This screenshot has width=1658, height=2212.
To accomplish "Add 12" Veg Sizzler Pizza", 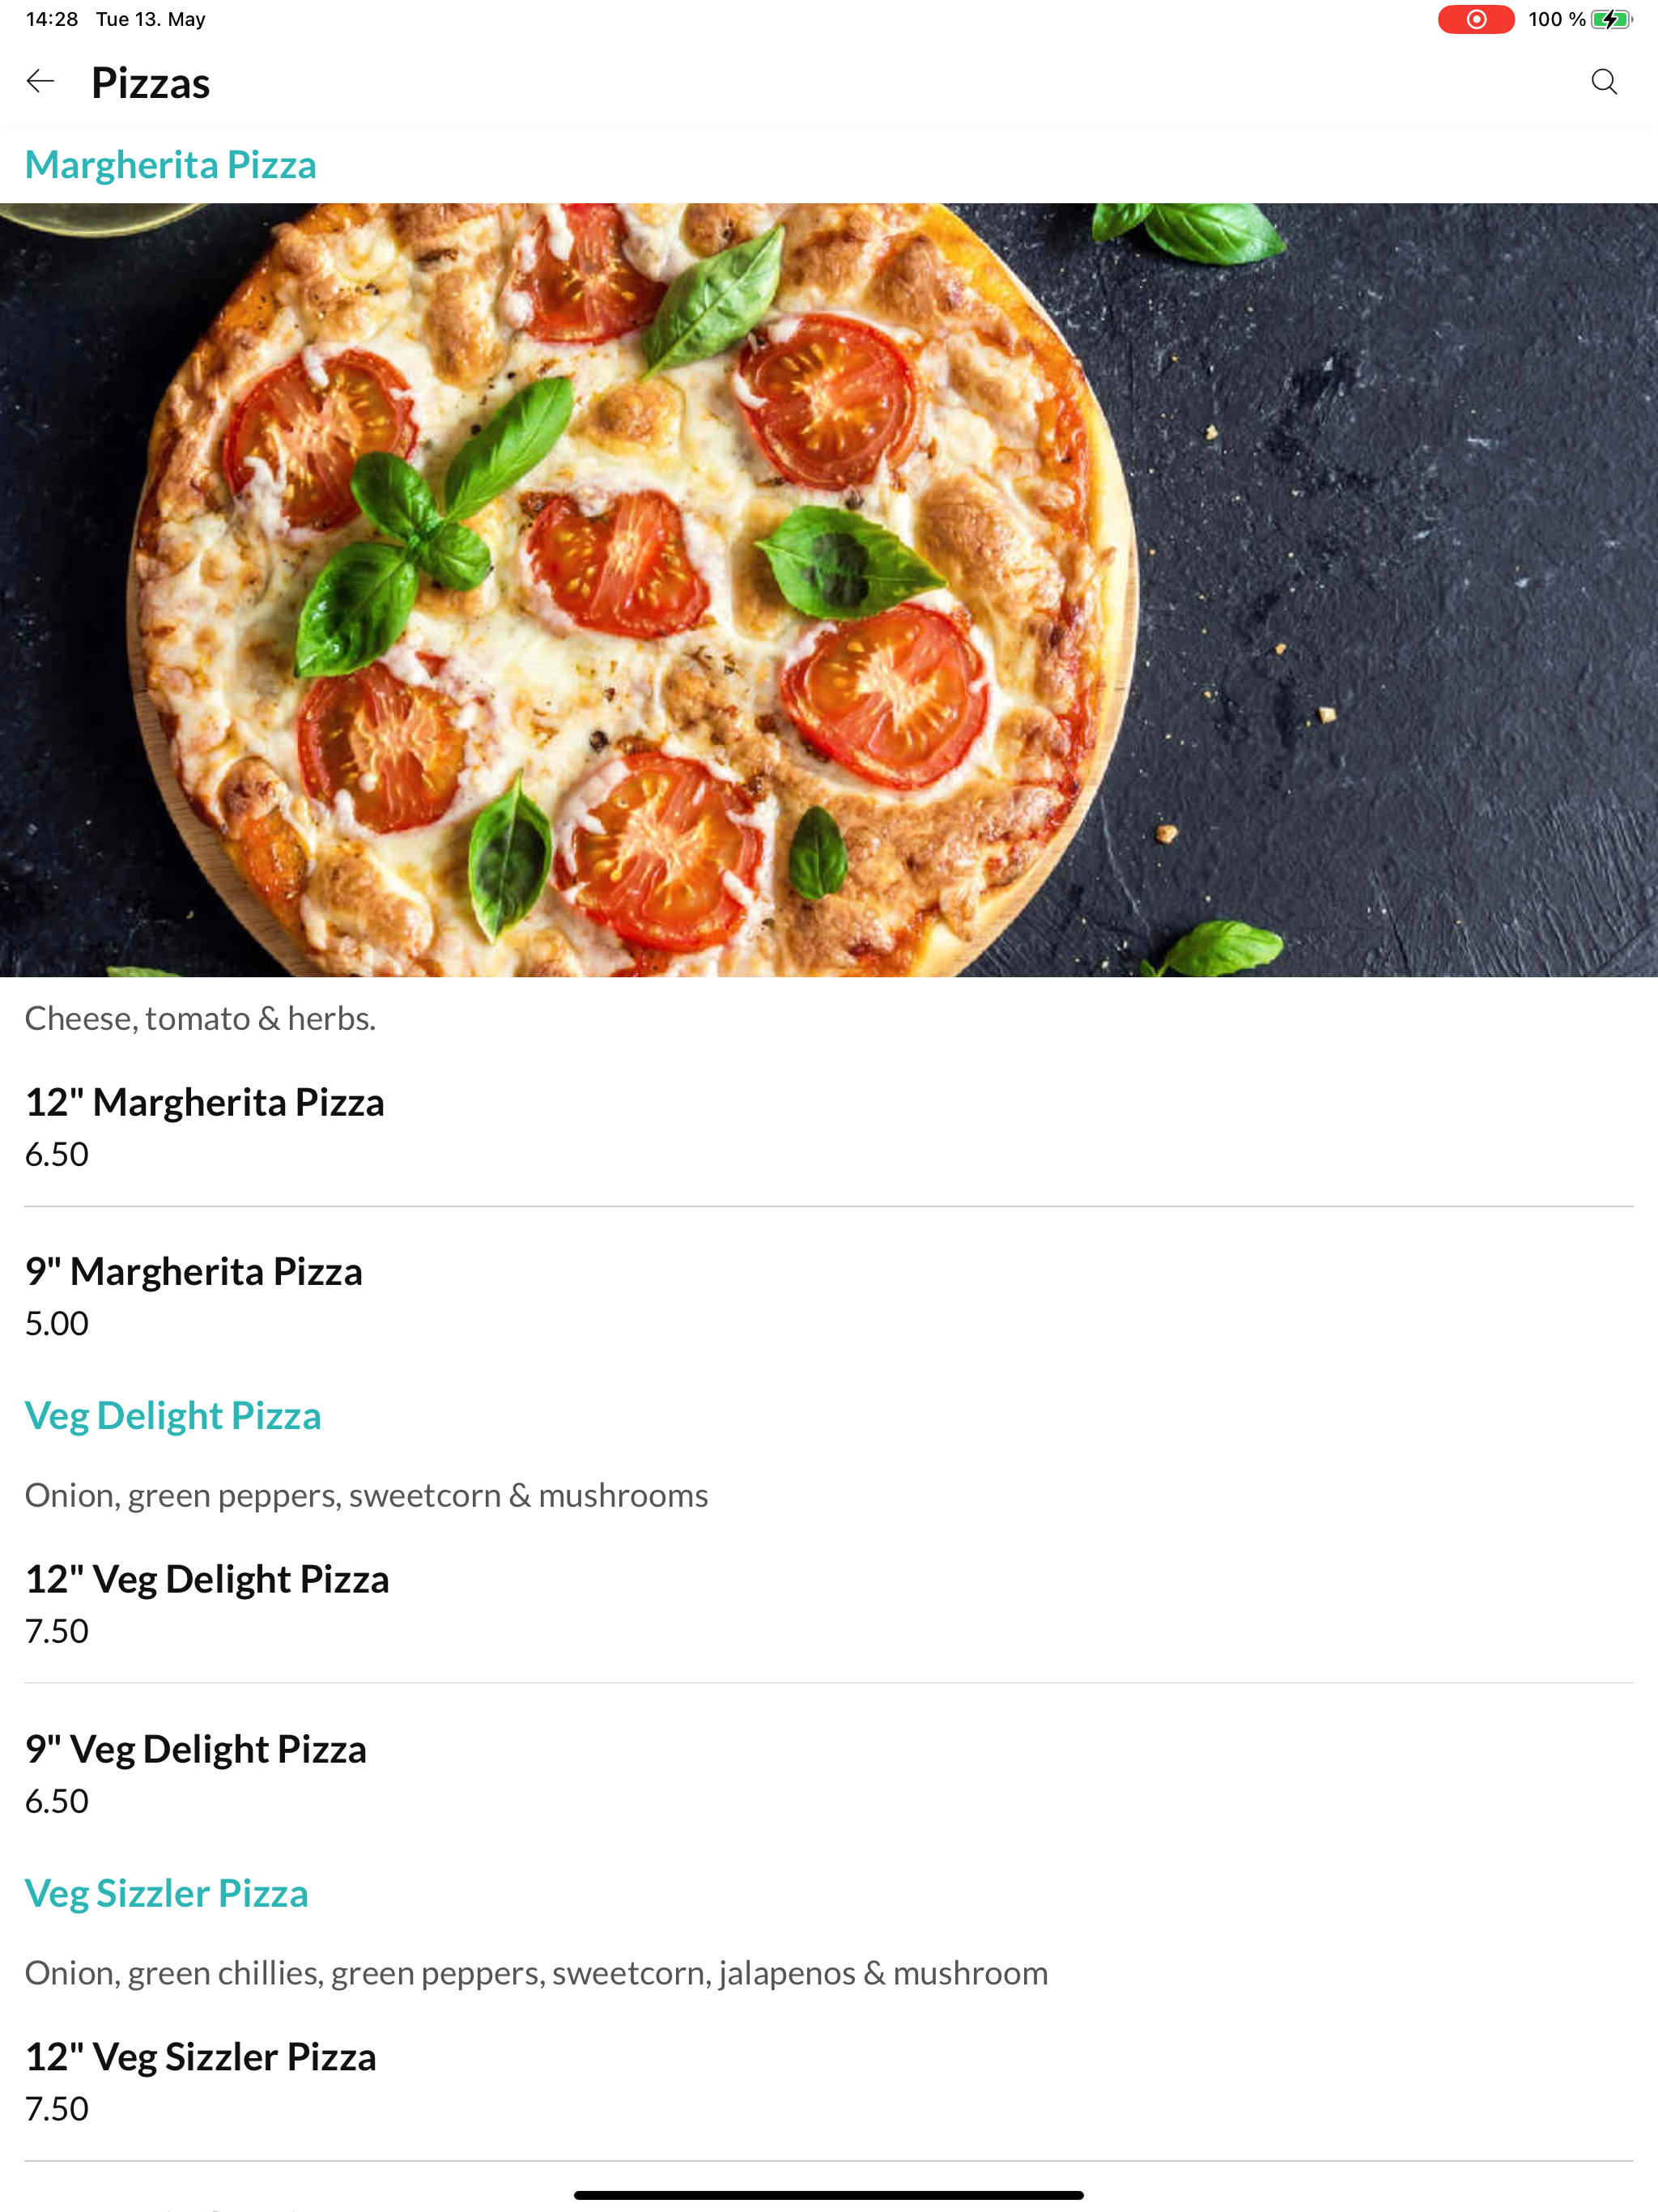I will tap(829, 2081).
